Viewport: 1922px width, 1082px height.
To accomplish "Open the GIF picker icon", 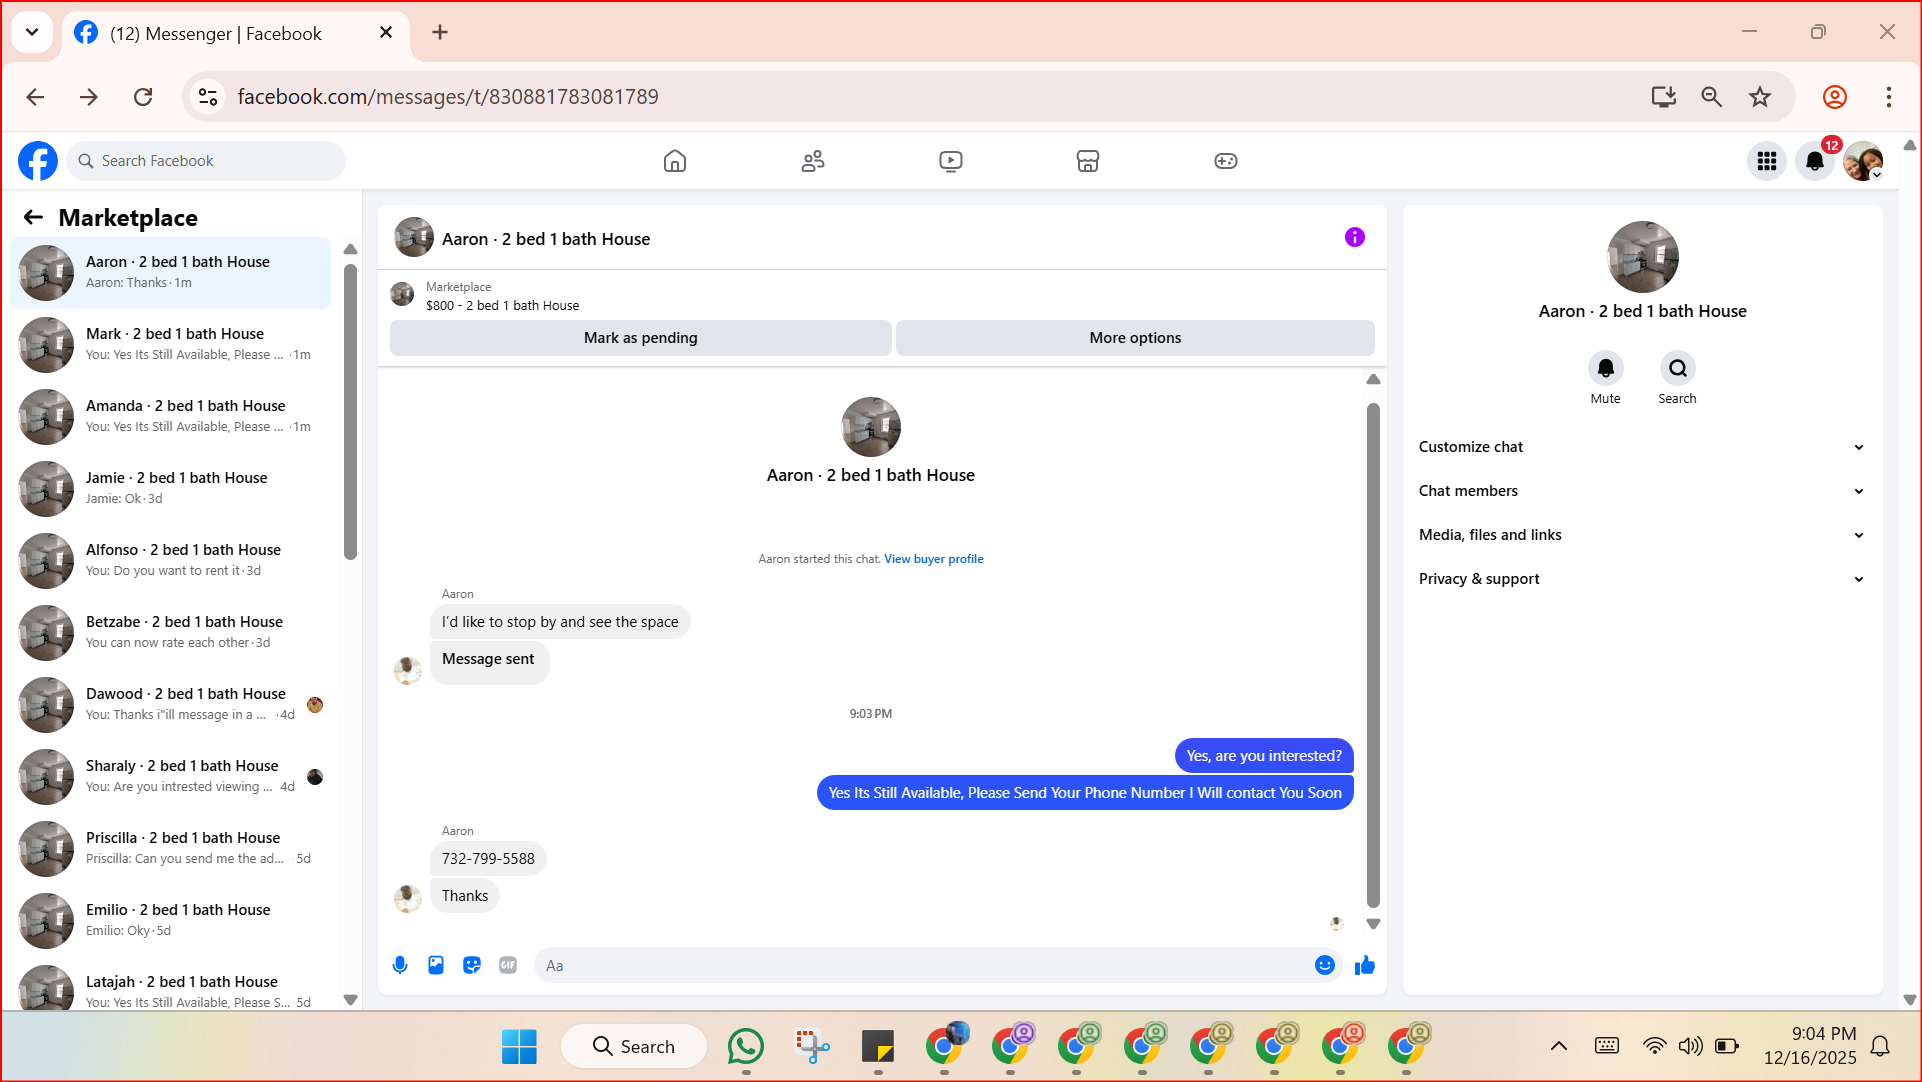I will coord(508,965).
